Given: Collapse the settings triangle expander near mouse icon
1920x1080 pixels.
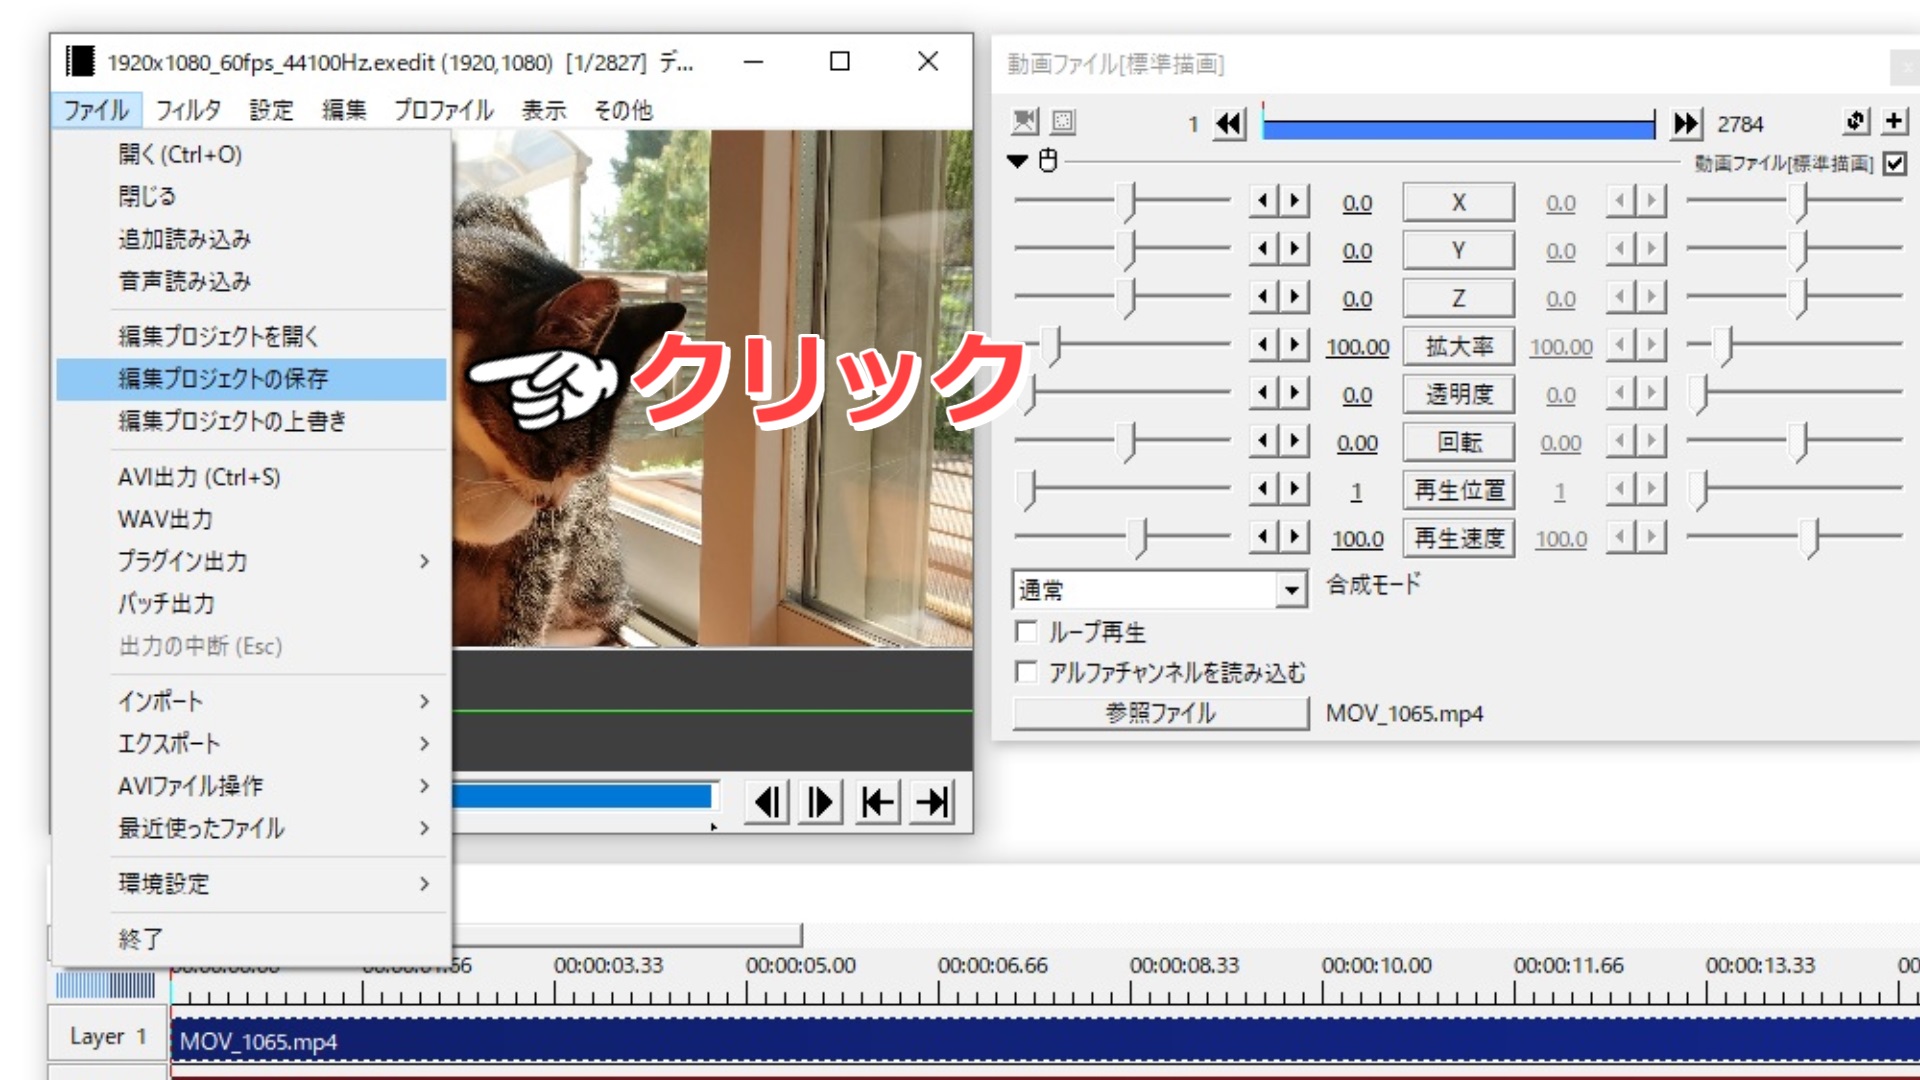Looking at the screenshot, I should coord(1018,161).
